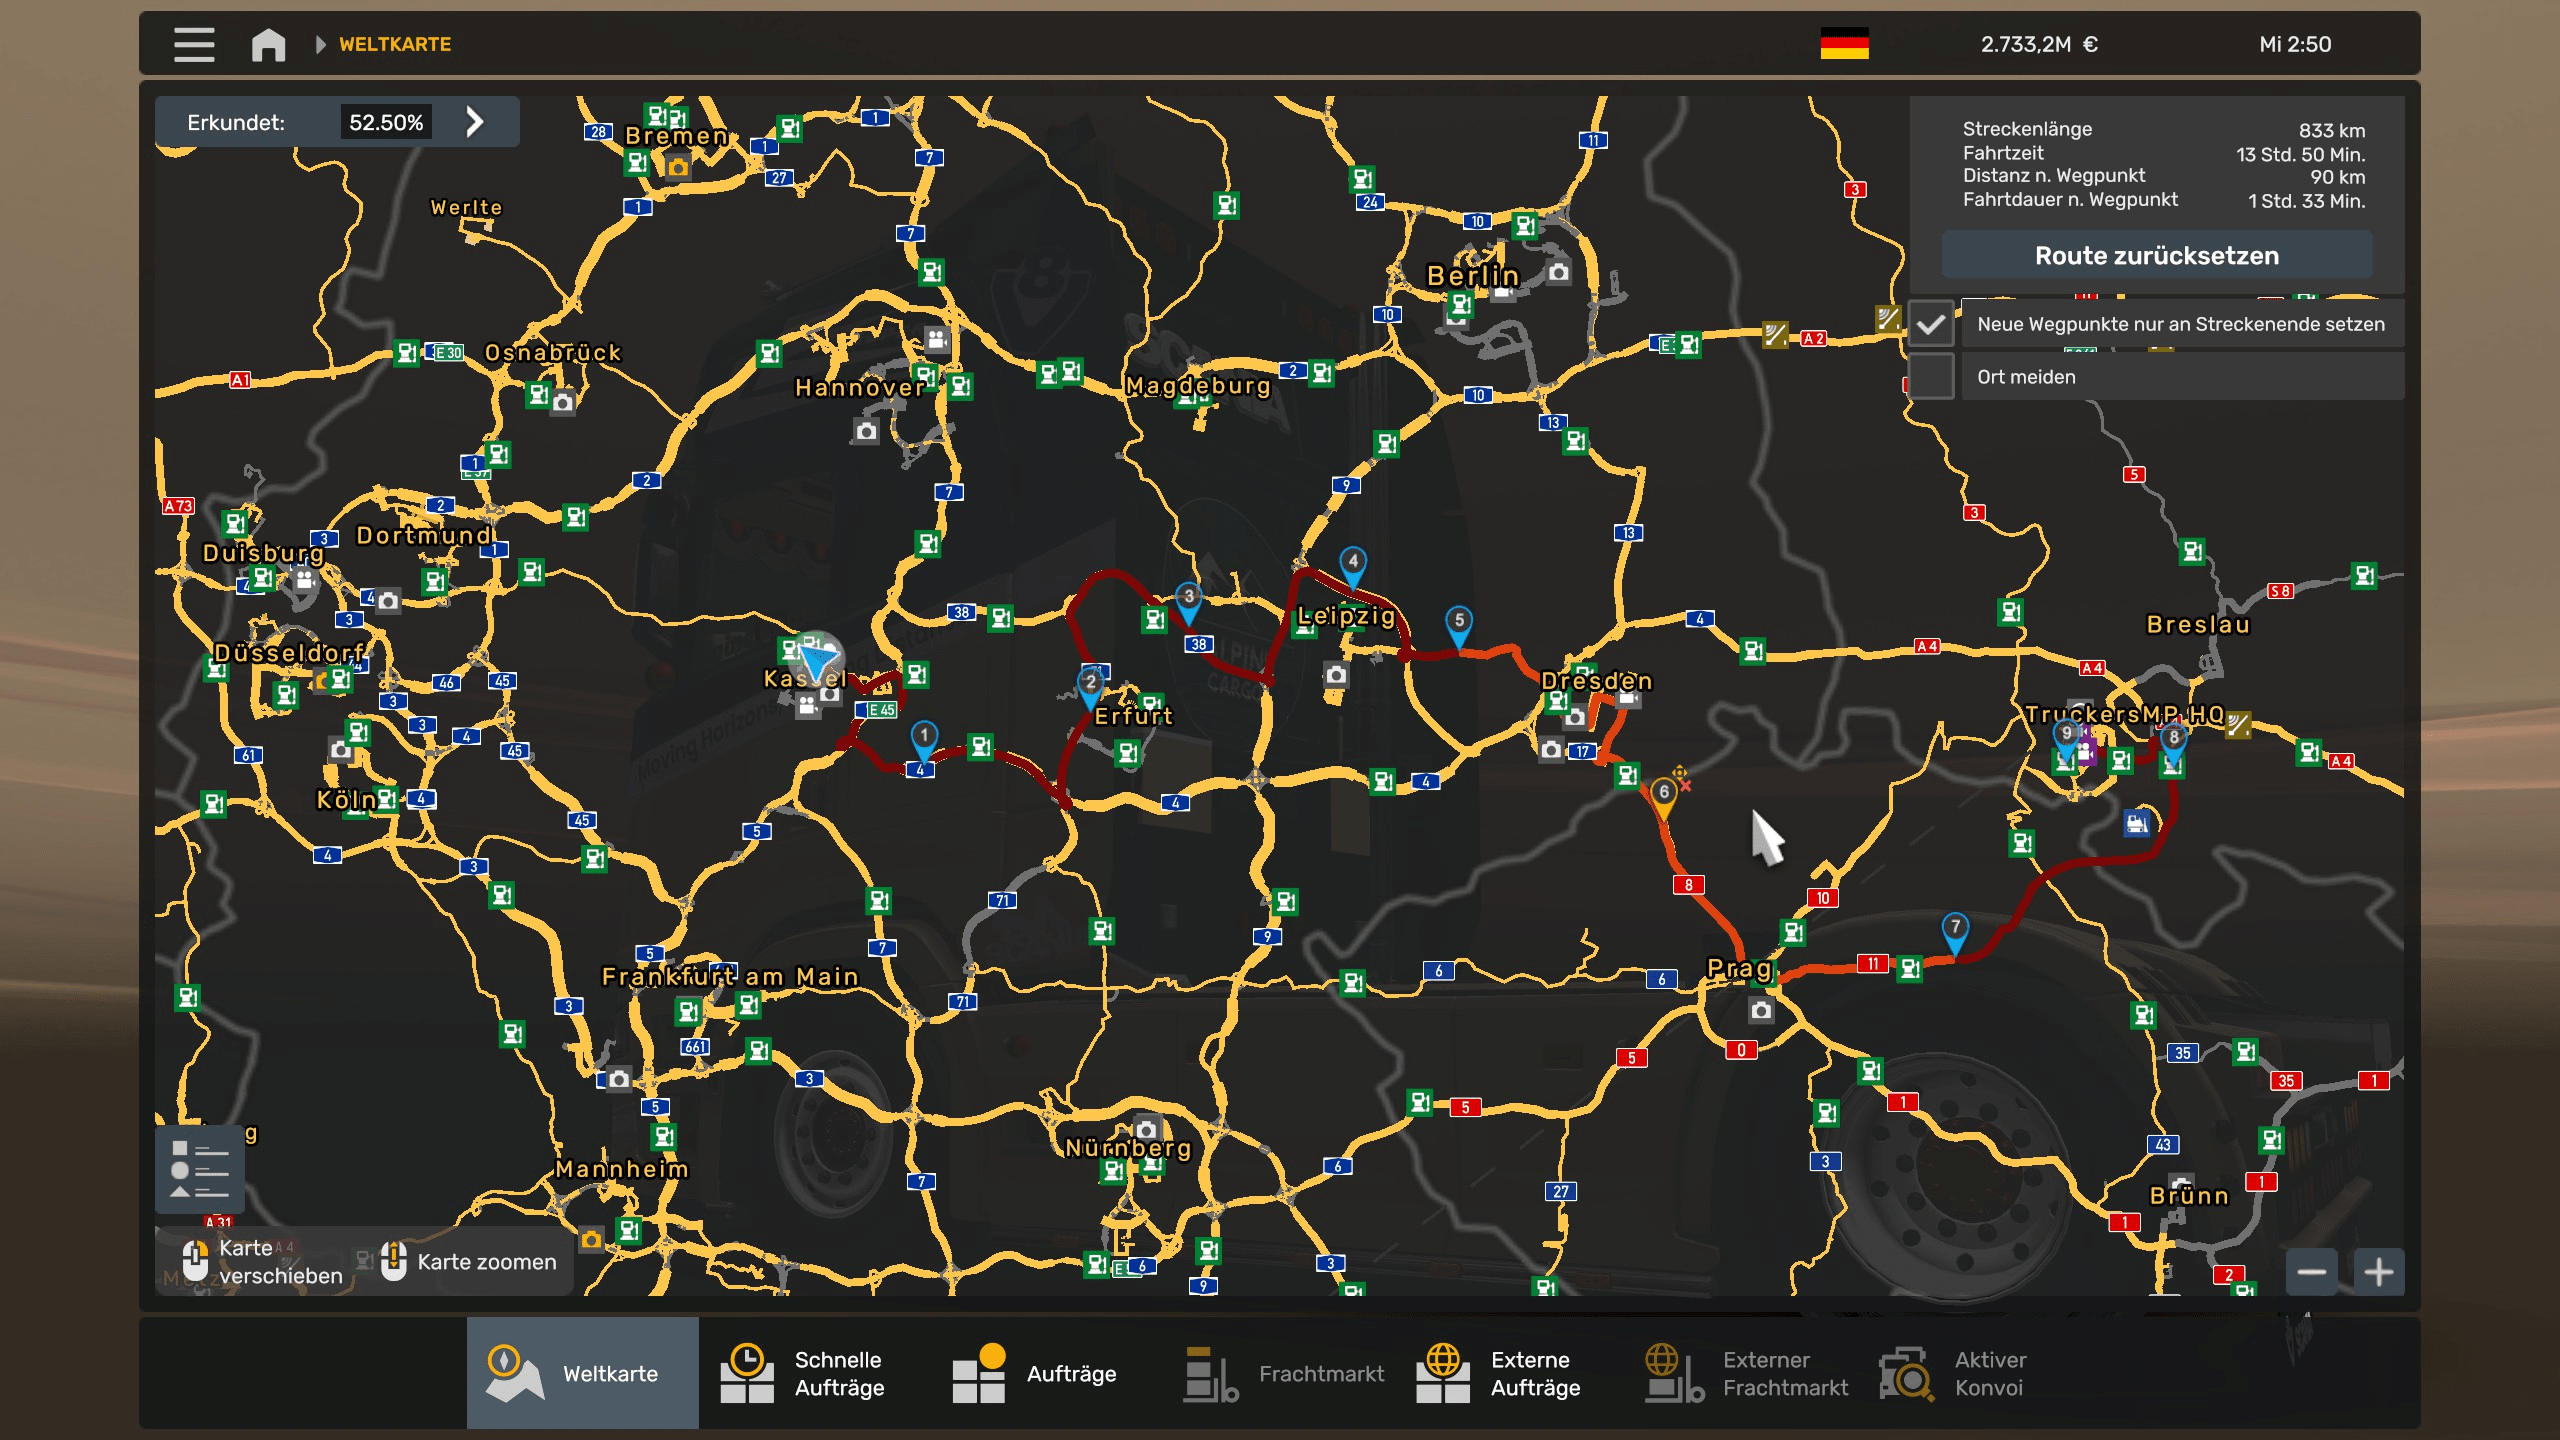Switch to the Aufträge tab

(1036, 1373)
